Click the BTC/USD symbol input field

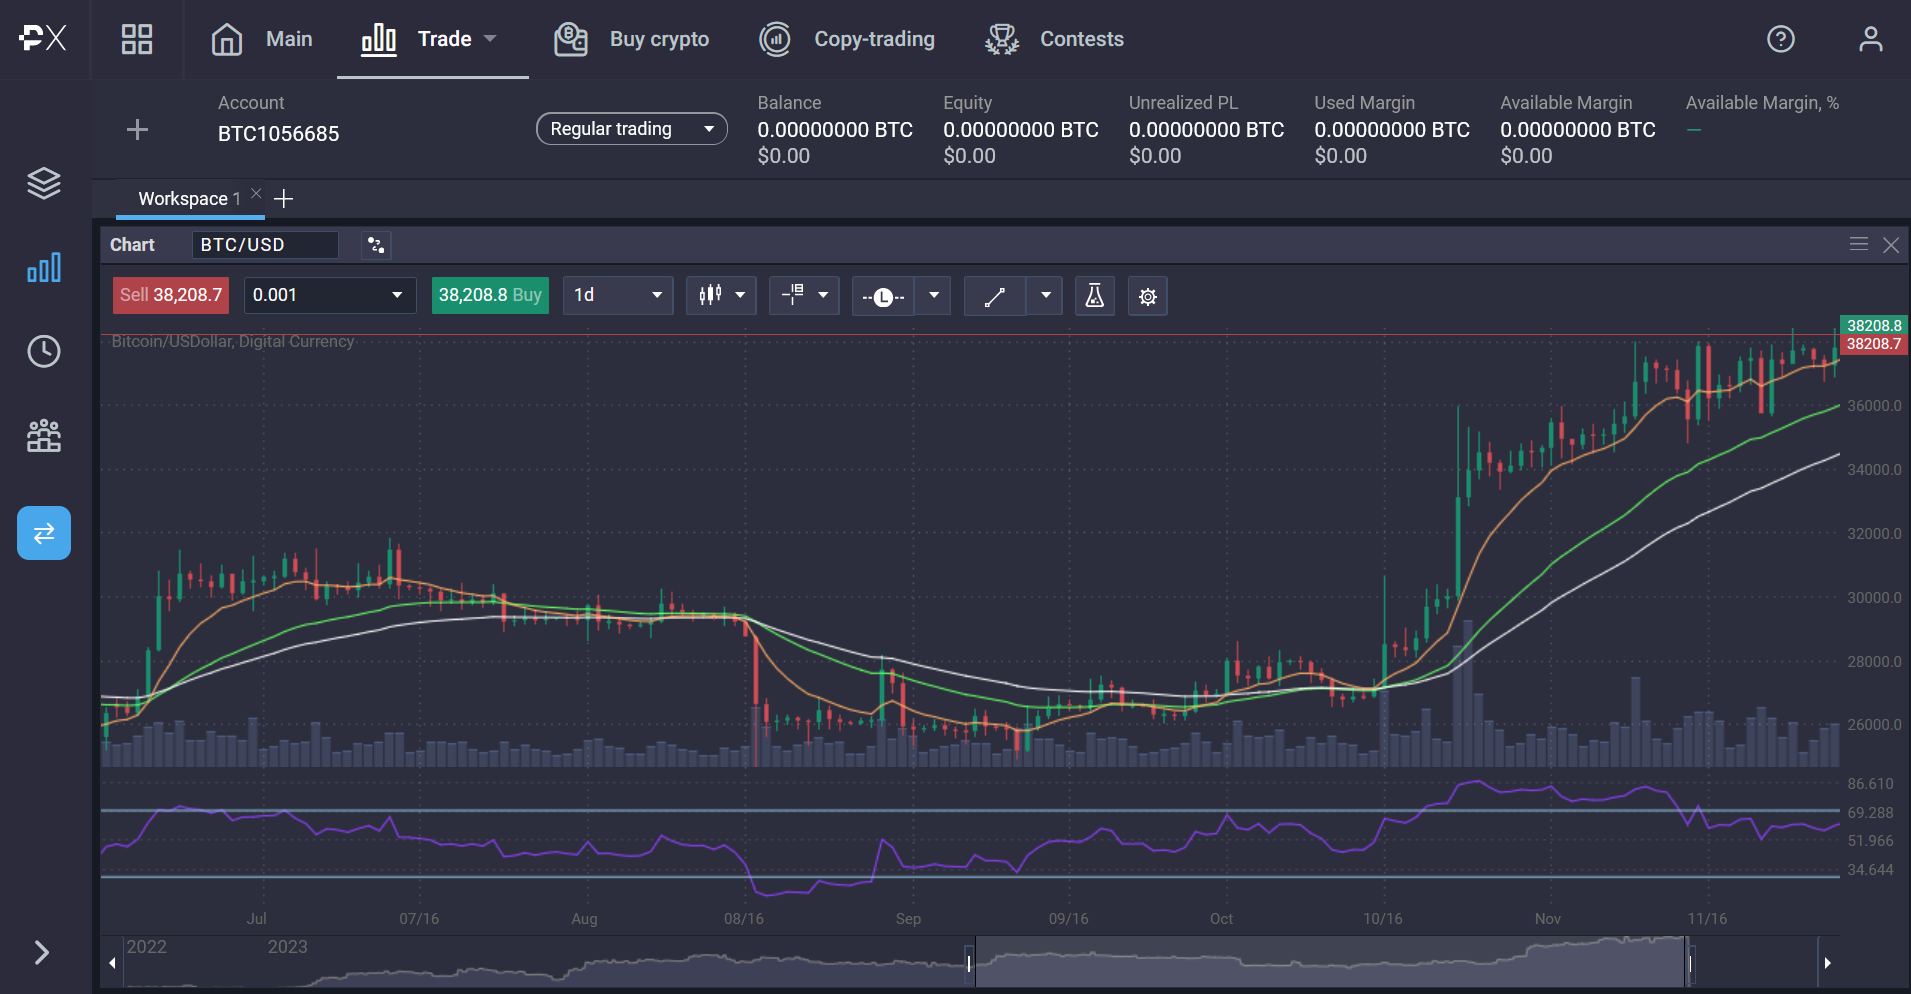265,245
